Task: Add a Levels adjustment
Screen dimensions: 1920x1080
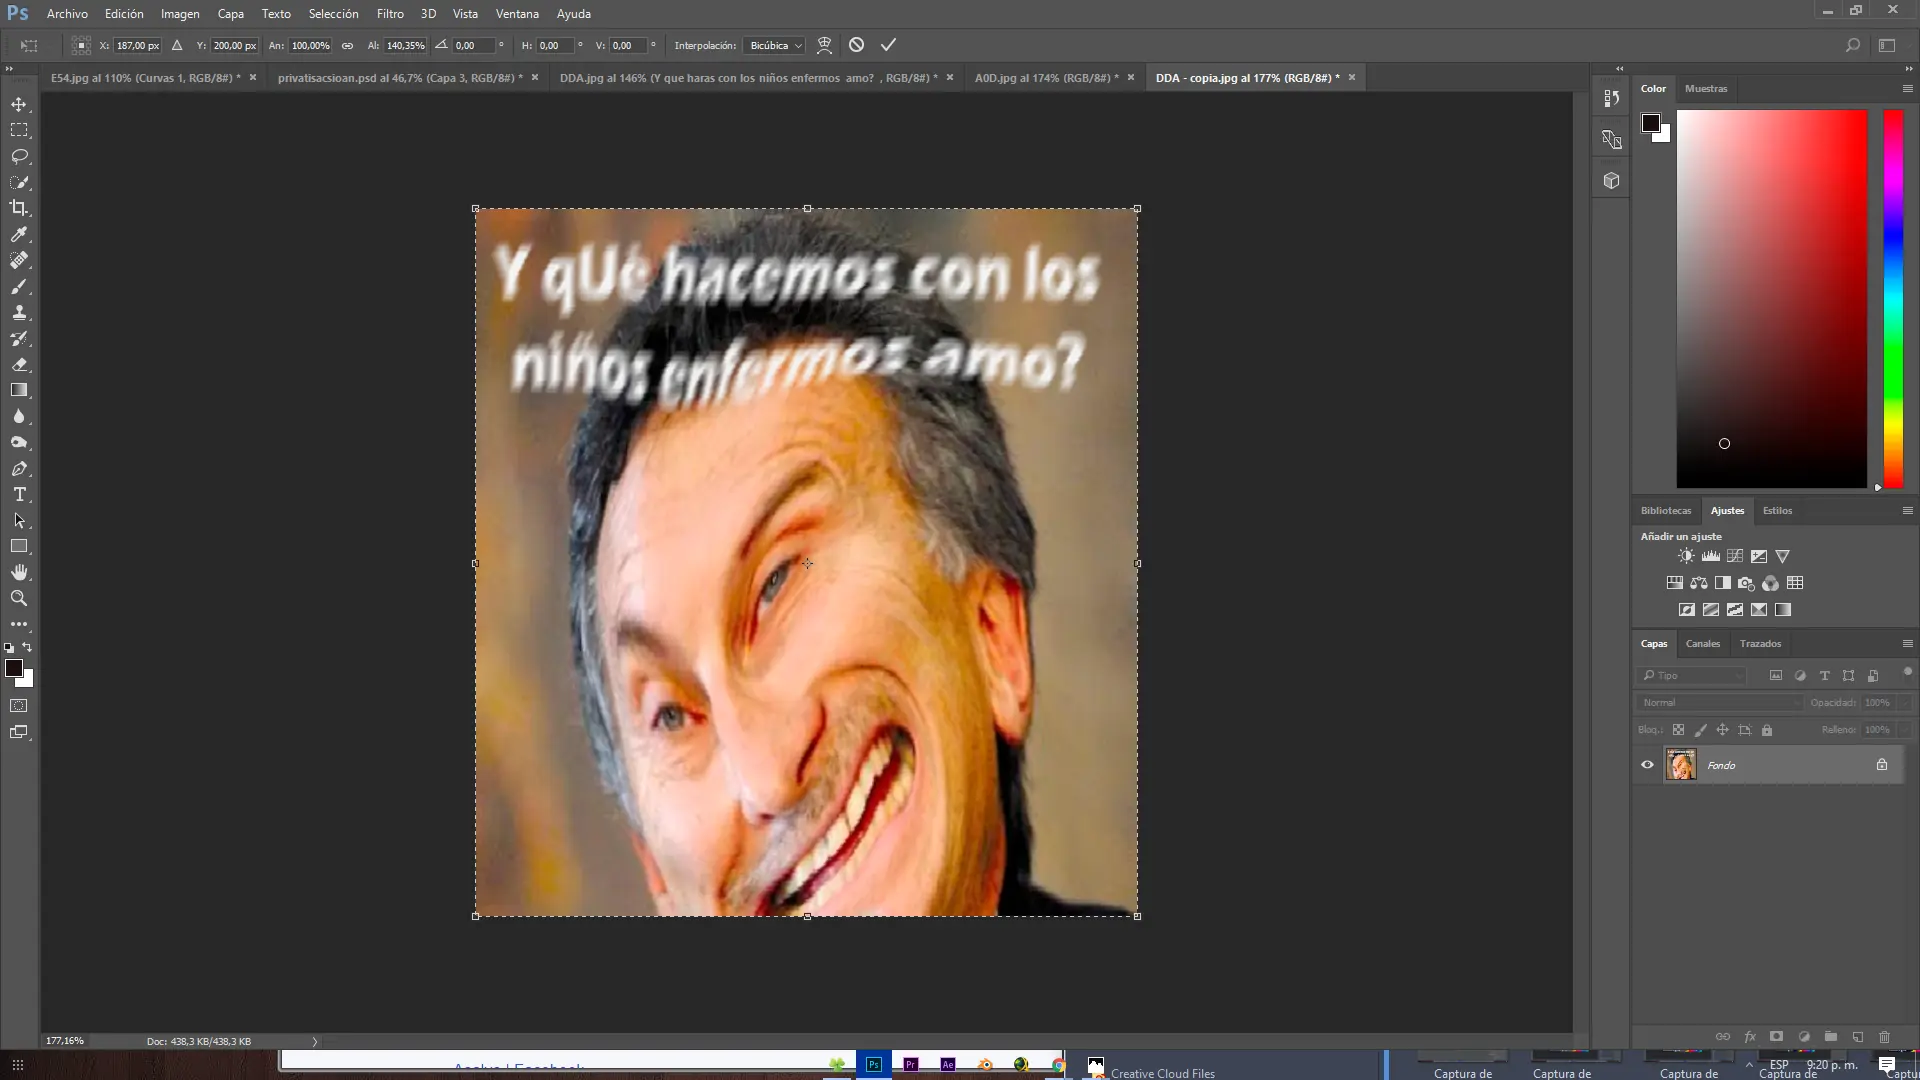Action: (1711, 556)
